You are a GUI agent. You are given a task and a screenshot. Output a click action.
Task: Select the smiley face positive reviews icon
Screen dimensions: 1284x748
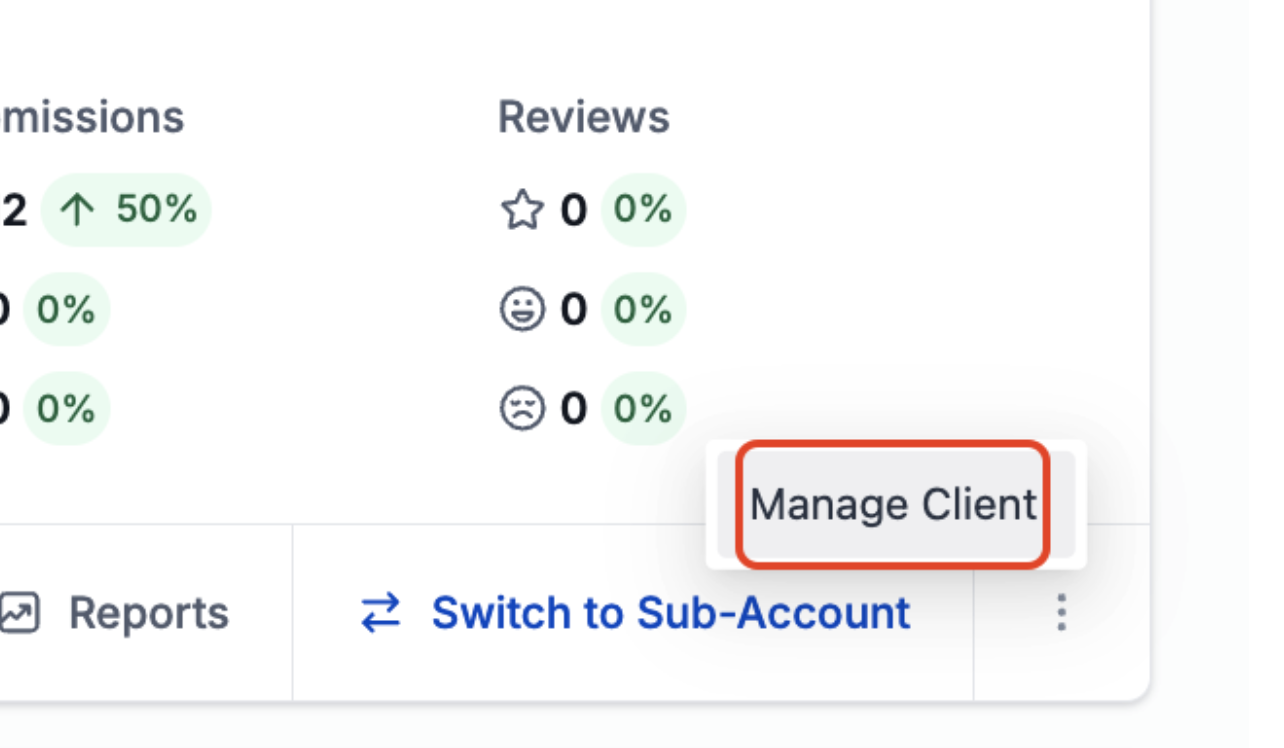522,309
